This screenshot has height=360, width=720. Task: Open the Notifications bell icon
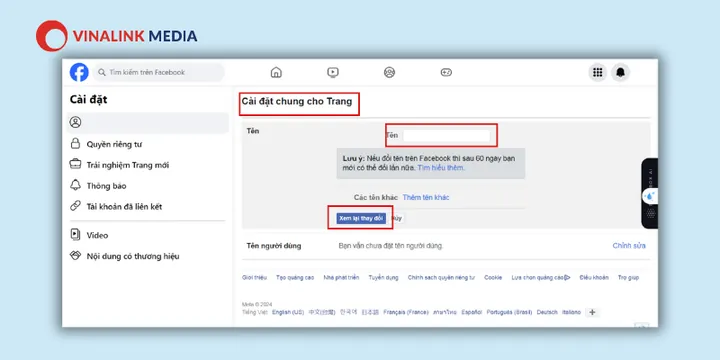click(620, 73)
